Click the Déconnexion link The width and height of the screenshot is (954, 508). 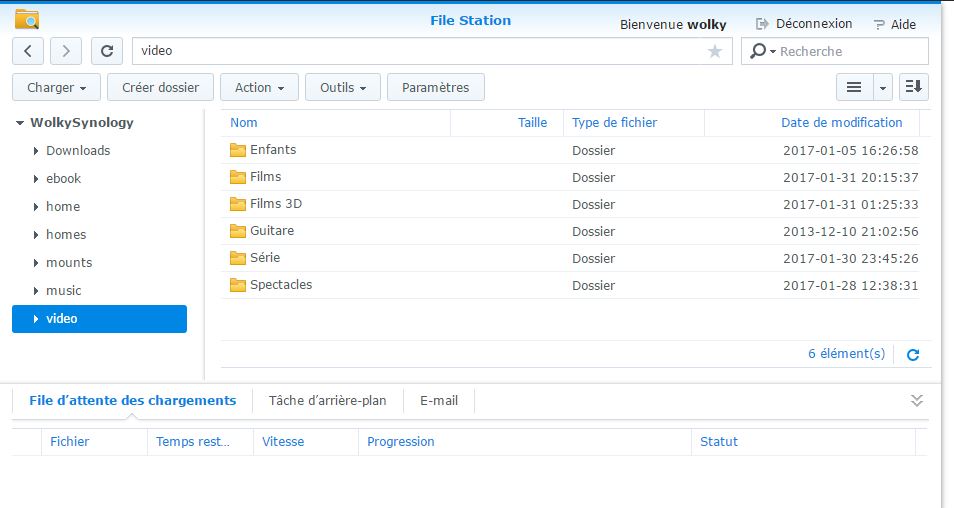(804, 23)
